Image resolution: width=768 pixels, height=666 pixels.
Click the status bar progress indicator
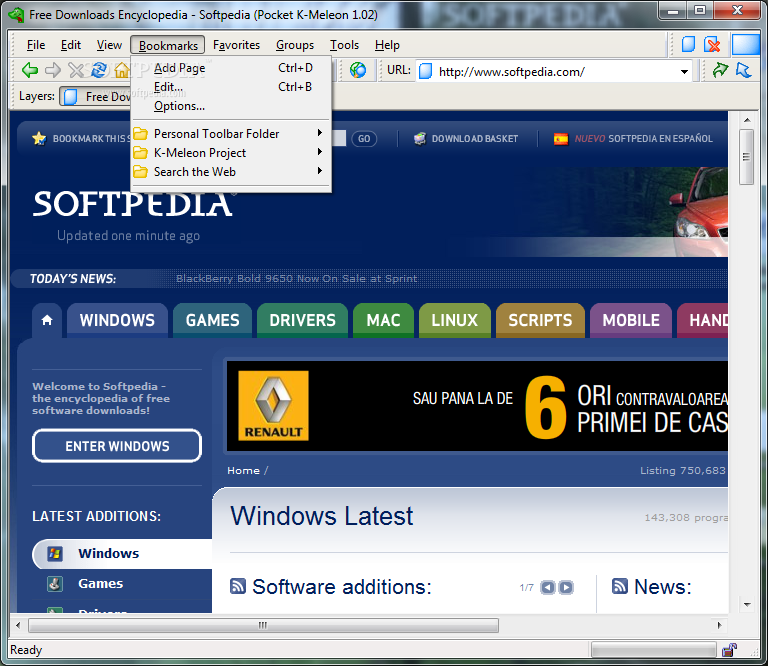pyautogui.click(x=653, y=650)
